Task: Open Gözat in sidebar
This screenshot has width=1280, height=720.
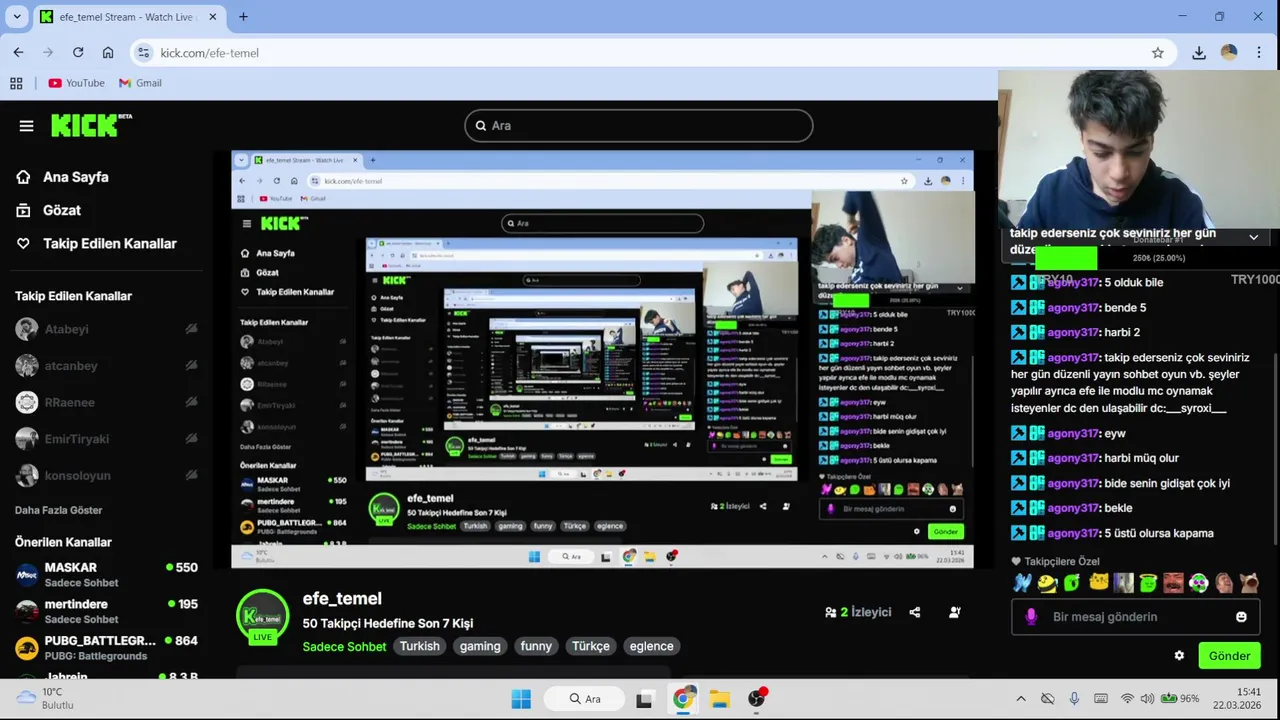Action: (x=49, y=210)
